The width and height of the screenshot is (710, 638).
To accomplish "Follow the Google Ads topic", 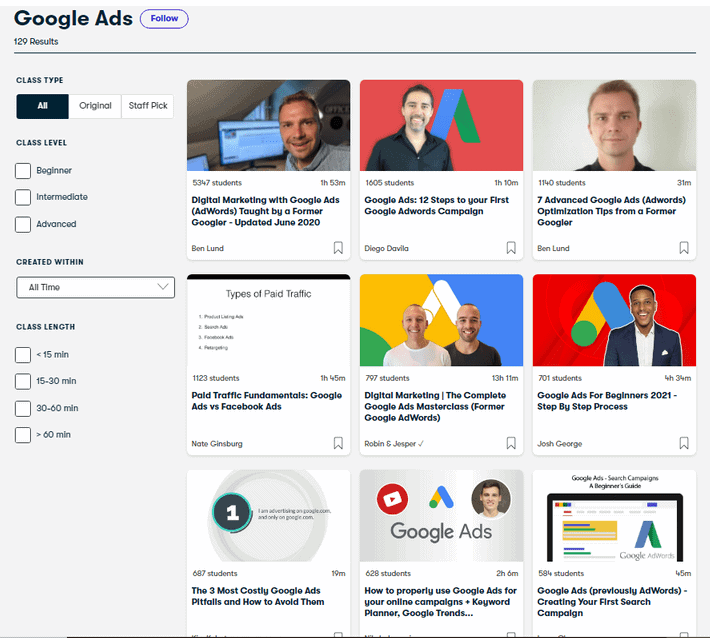I will coord(164,19).
